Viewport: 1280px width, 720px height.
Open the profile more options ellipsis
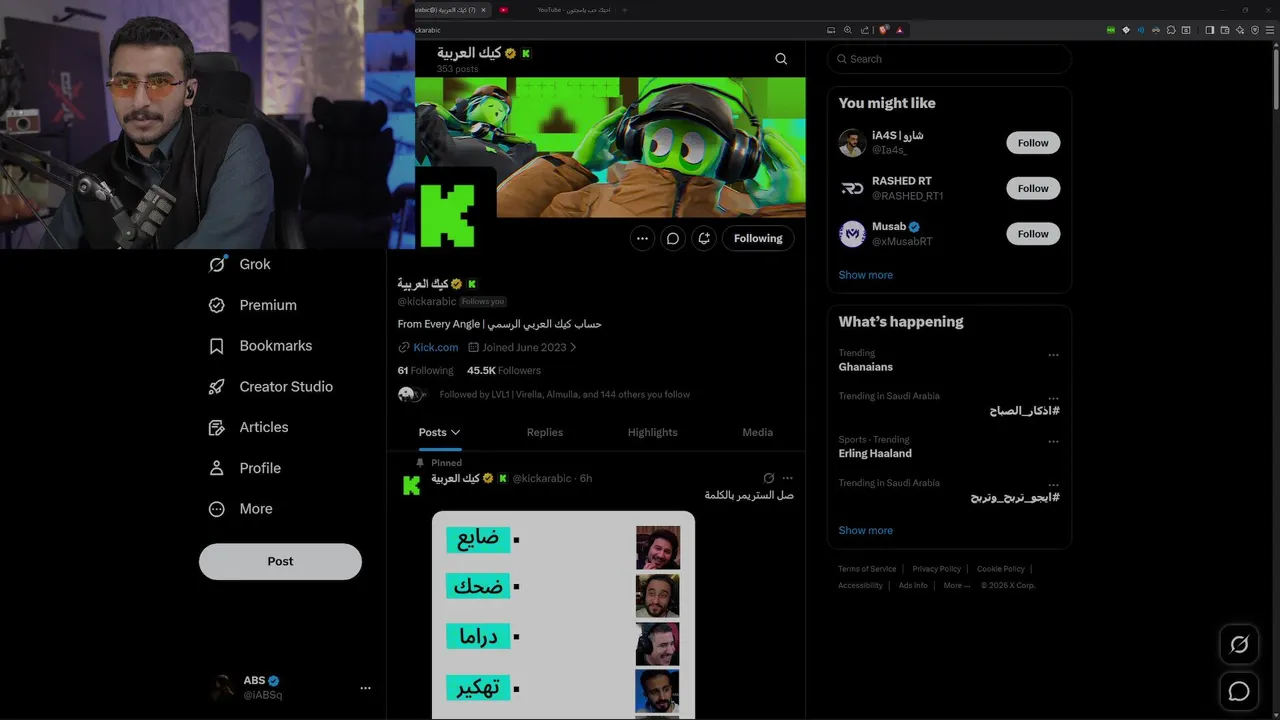(642, 238)
